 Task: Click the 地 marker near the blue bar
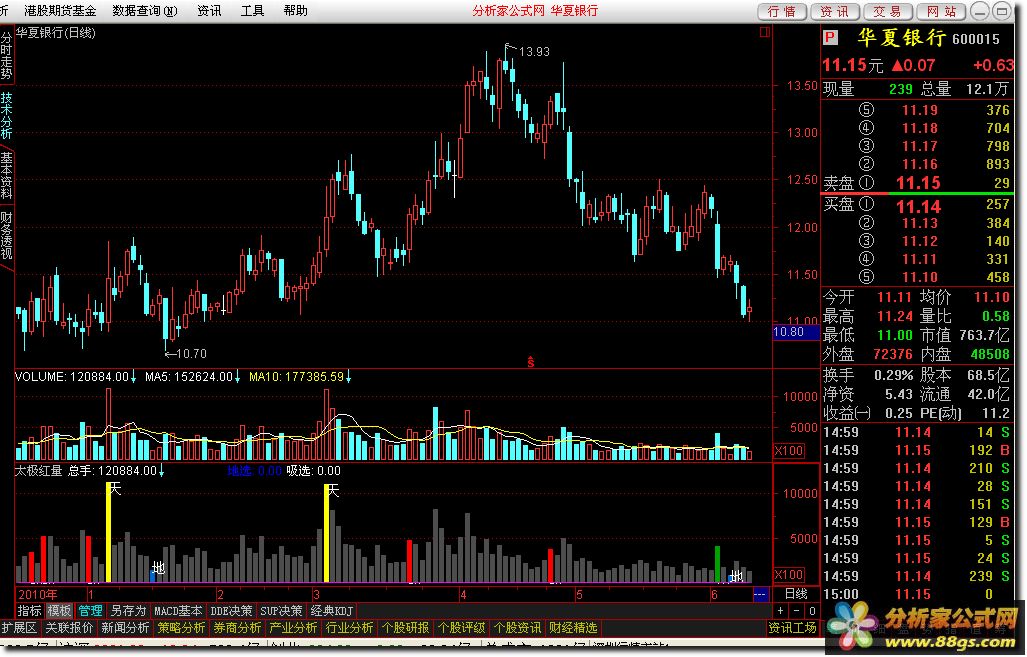pos(159,567)
